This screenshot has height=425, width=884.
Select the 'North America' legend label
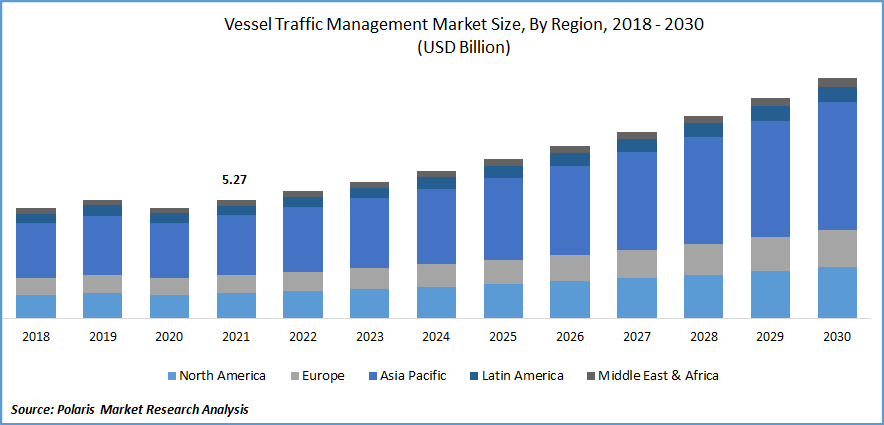[222, 376]
